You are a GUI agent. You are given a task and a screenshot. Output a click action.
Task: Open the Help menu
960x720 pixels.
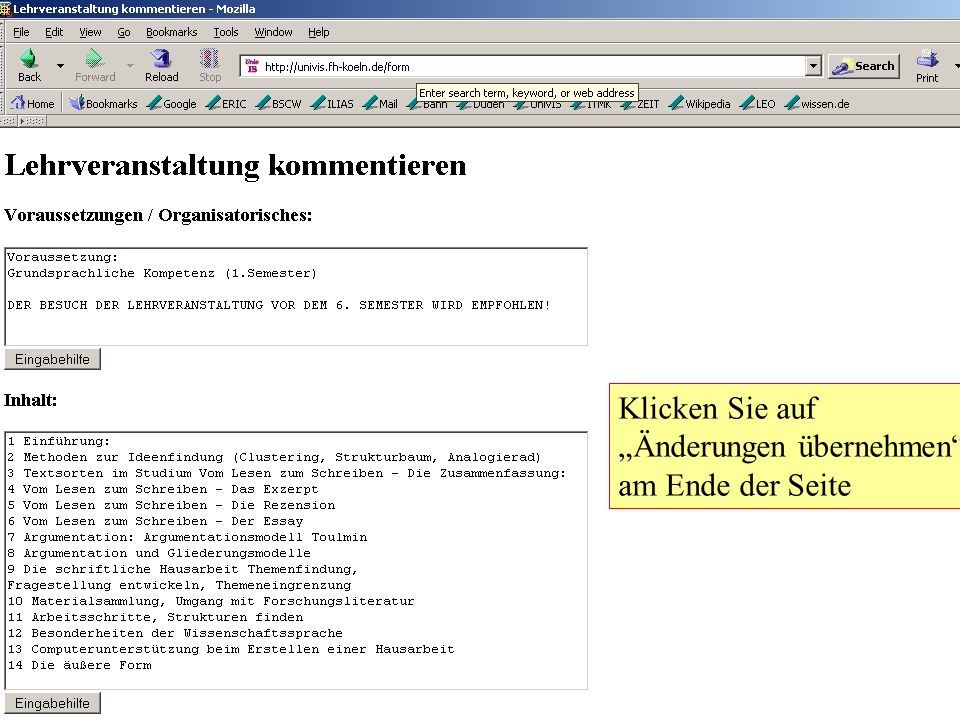318,32
